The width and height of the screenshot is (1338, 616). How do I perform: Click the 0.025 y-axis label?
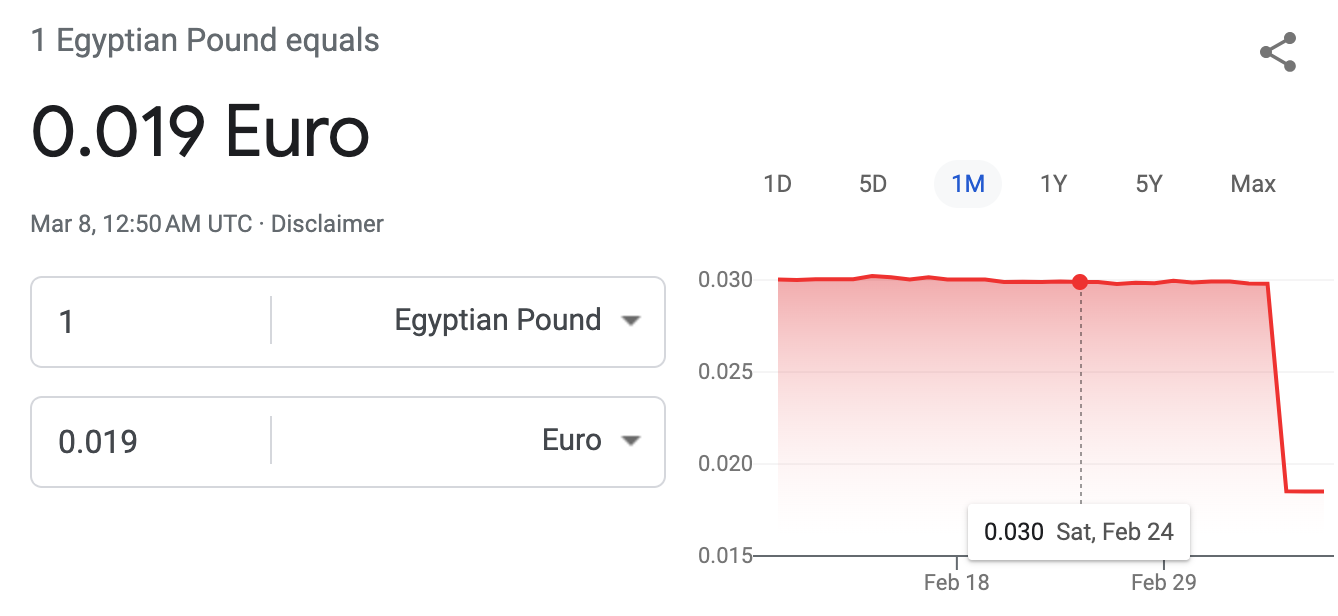click(x=726, y=373)
